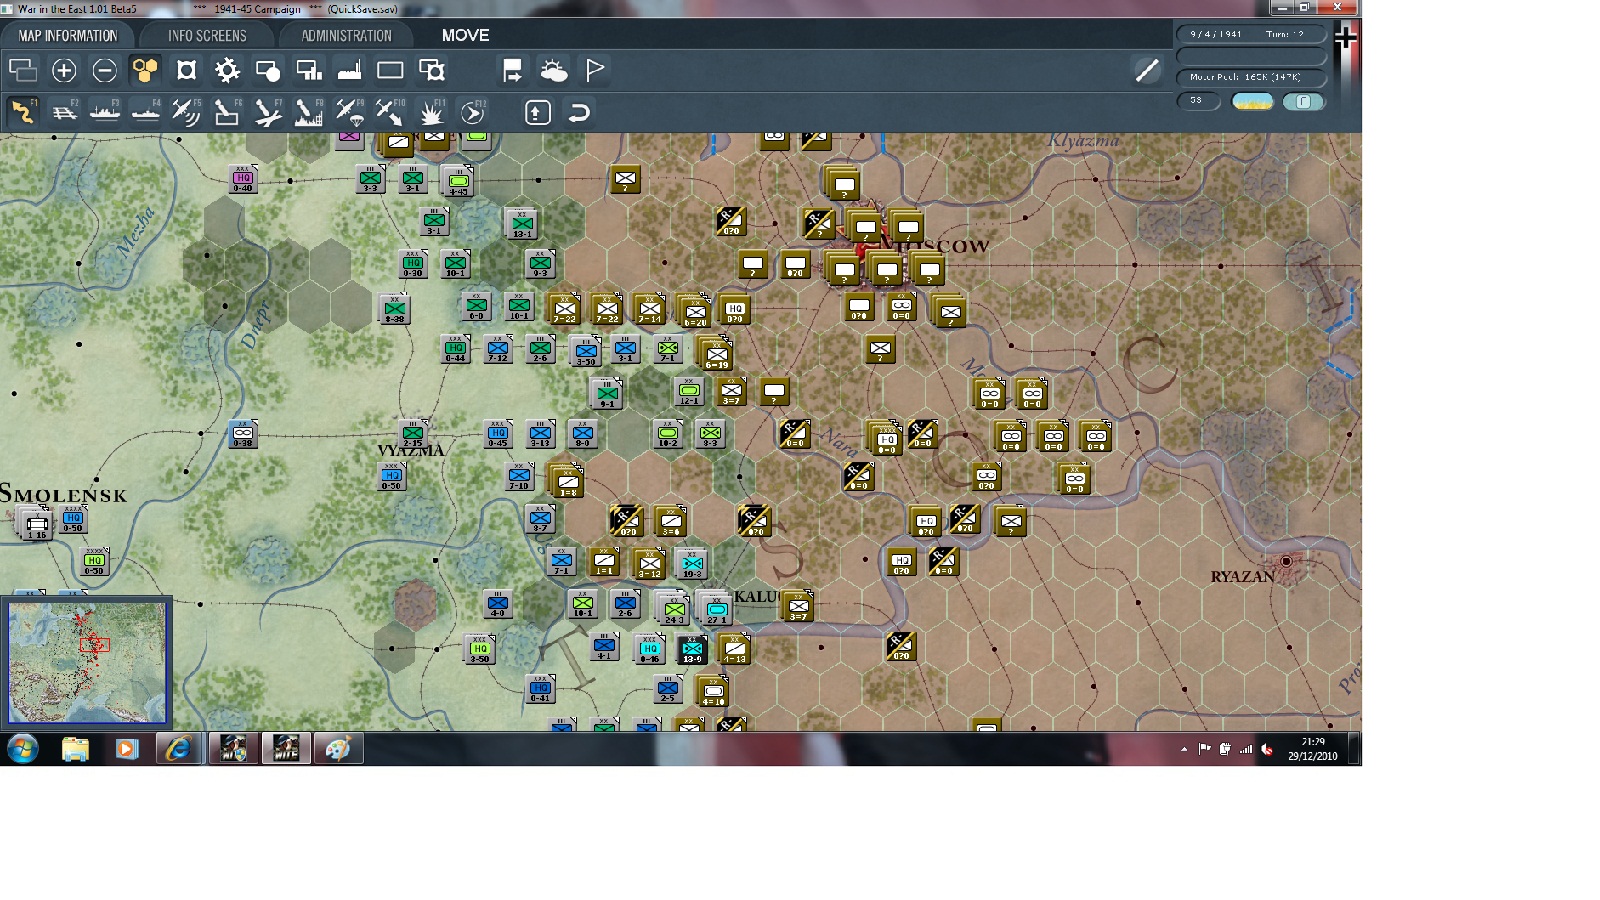
Task: Click the rectangle-with-circle map icon
Action: pos(268,70)
